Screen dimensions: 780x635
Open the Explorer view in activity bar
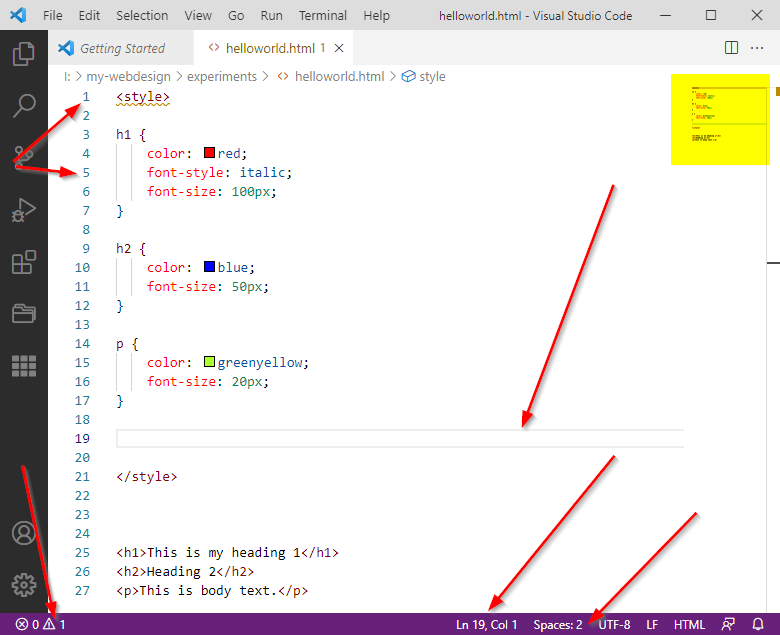(23, 53)
